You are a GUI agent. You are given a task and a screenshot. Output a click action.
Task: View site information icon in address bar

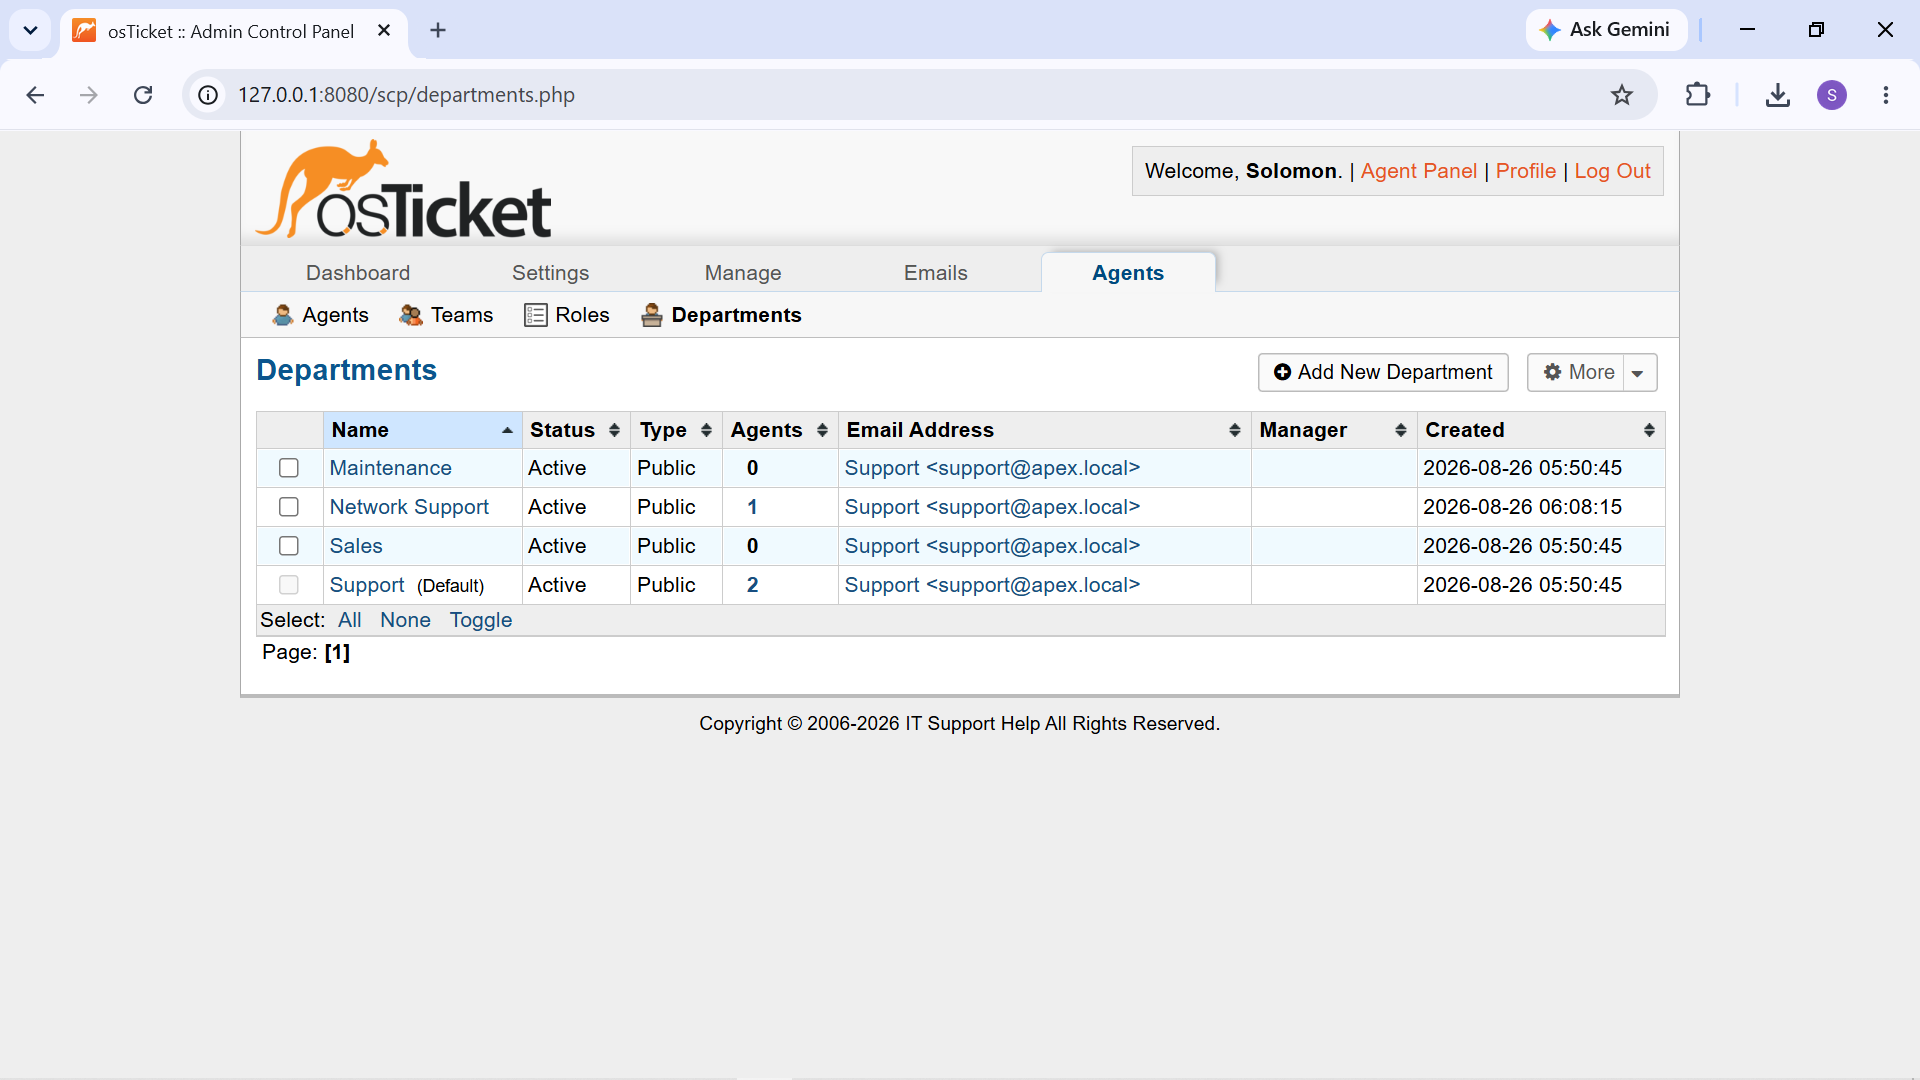click(208, 95)
